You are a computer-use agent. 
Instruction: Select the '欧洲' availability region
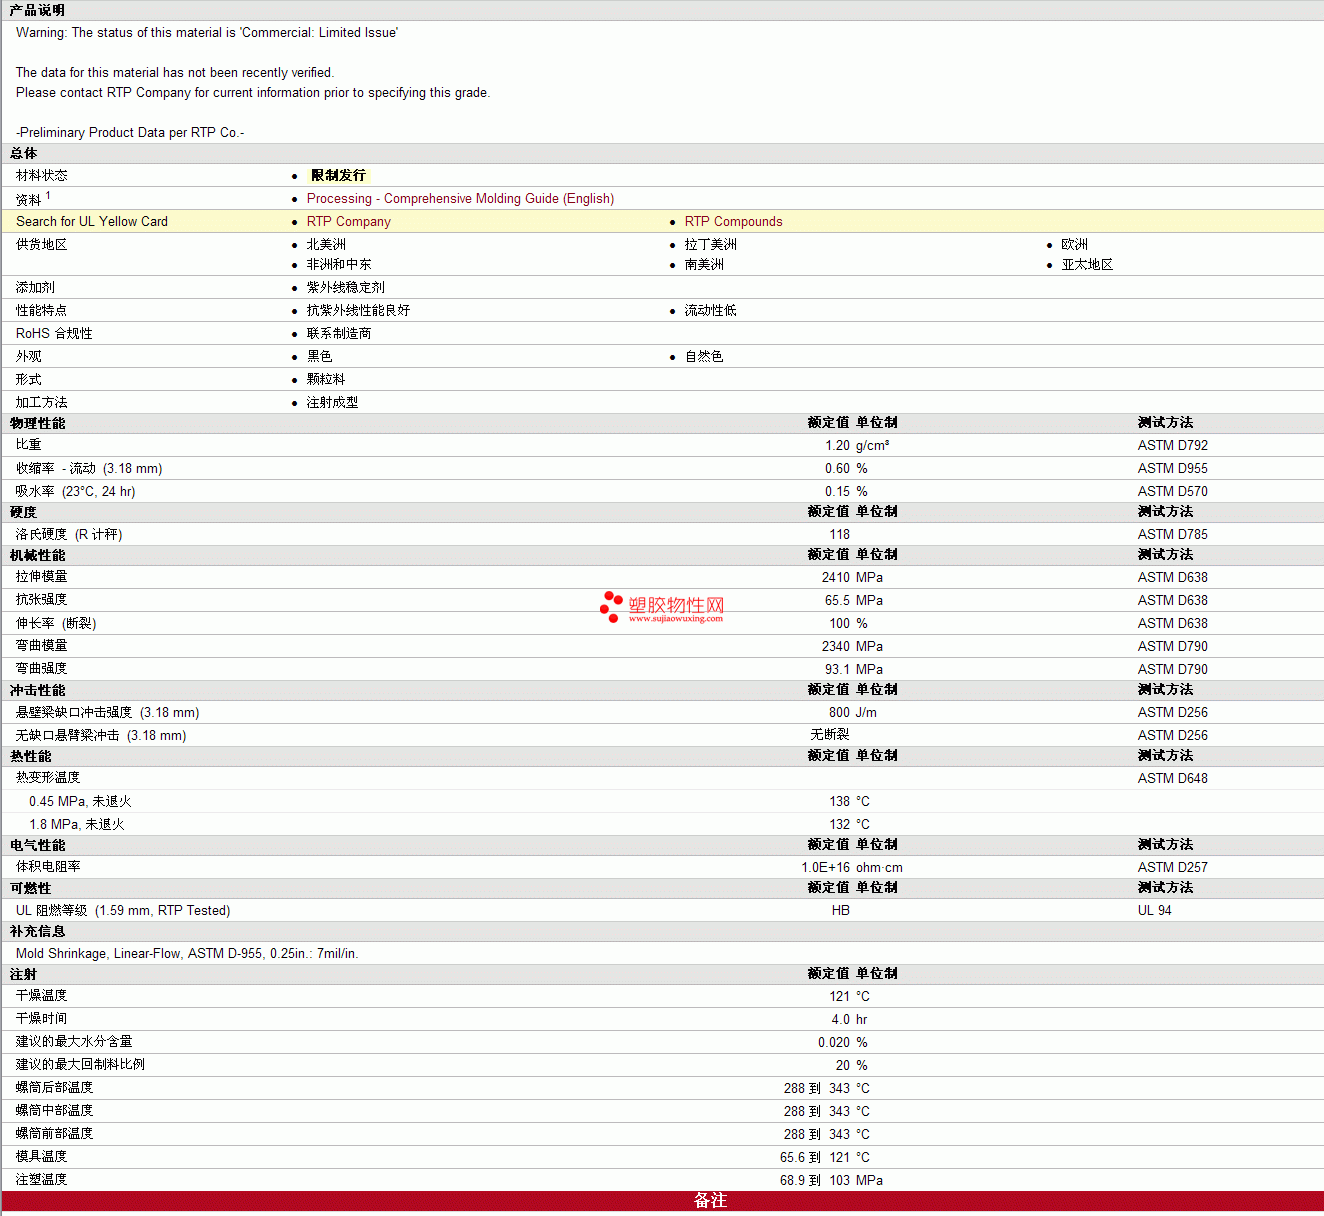click(x=1075, y=245)
